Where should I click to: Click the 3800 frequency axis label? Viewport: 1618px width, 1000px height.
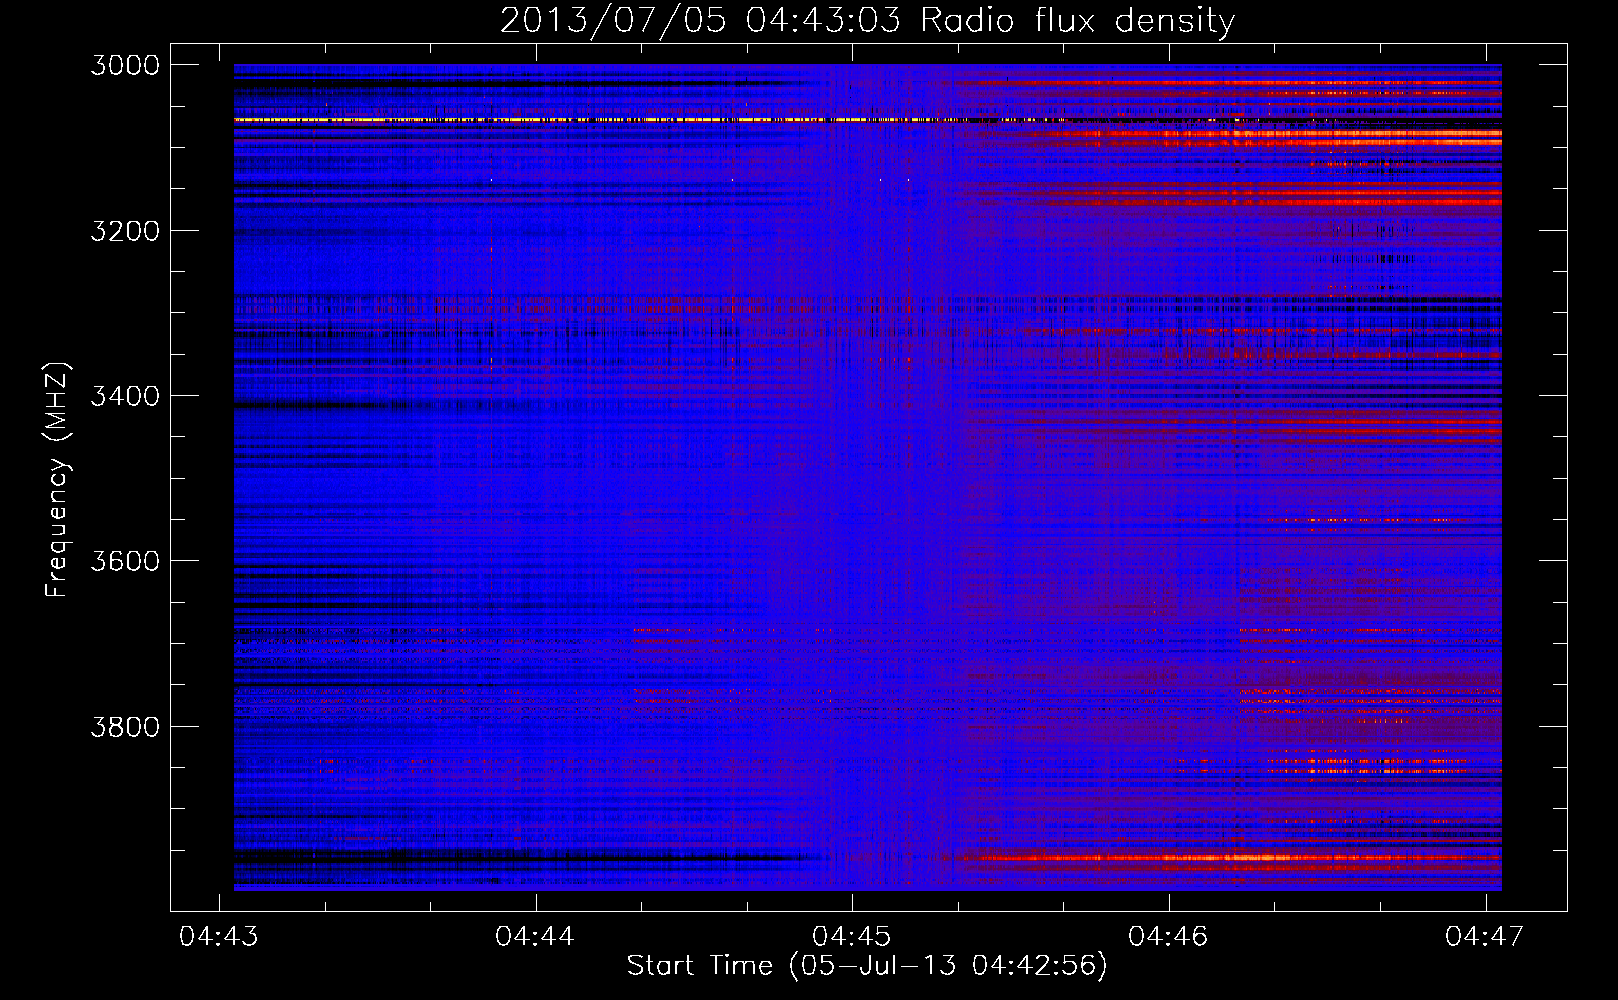pos(125,726)
